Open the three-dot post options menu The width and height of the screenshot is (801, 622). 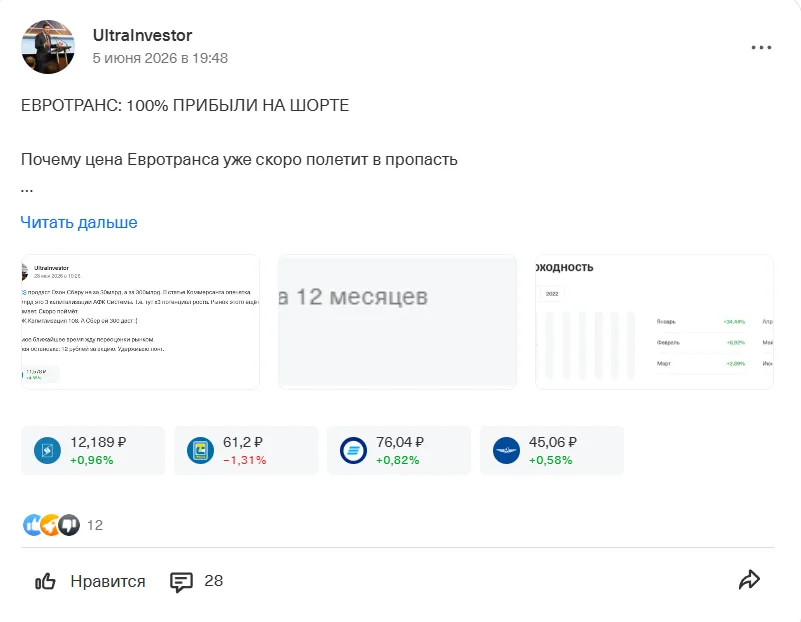point(761,47)
